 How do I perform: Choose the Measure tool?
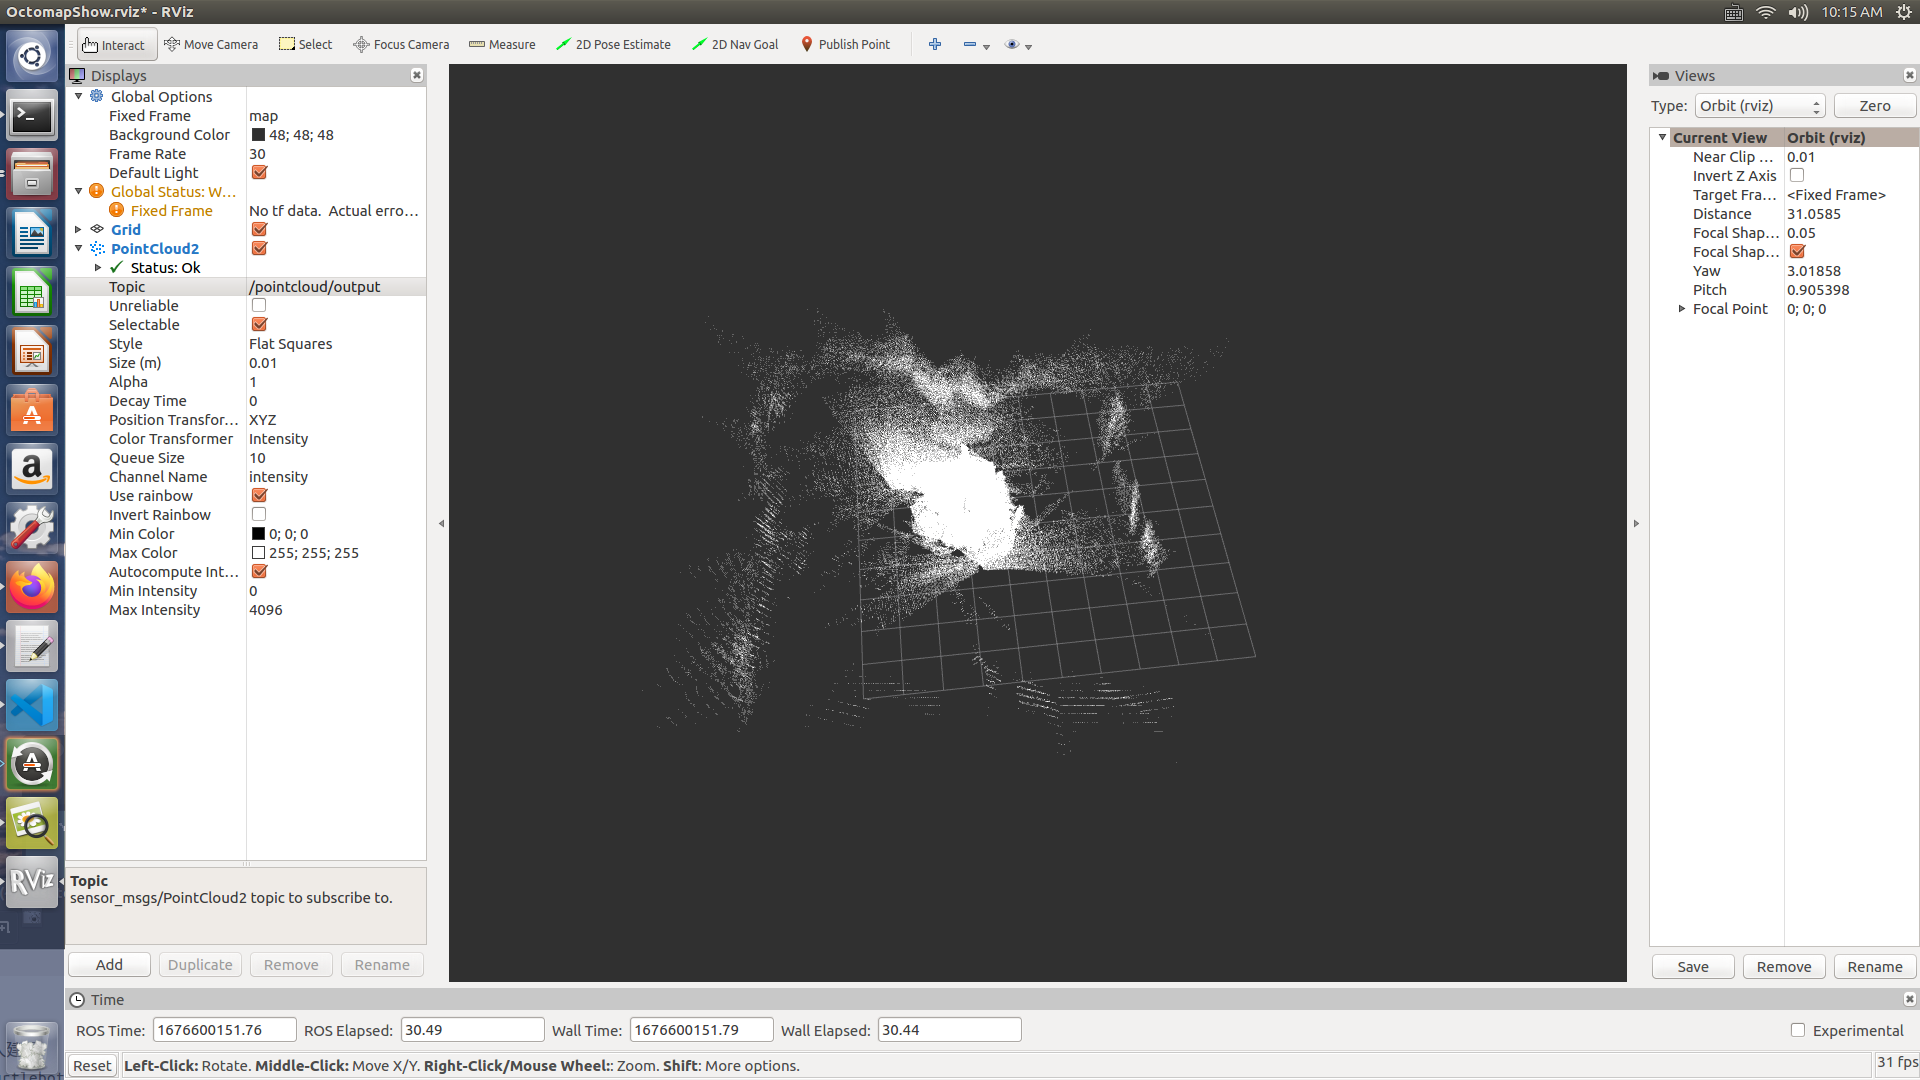(502, 44)
